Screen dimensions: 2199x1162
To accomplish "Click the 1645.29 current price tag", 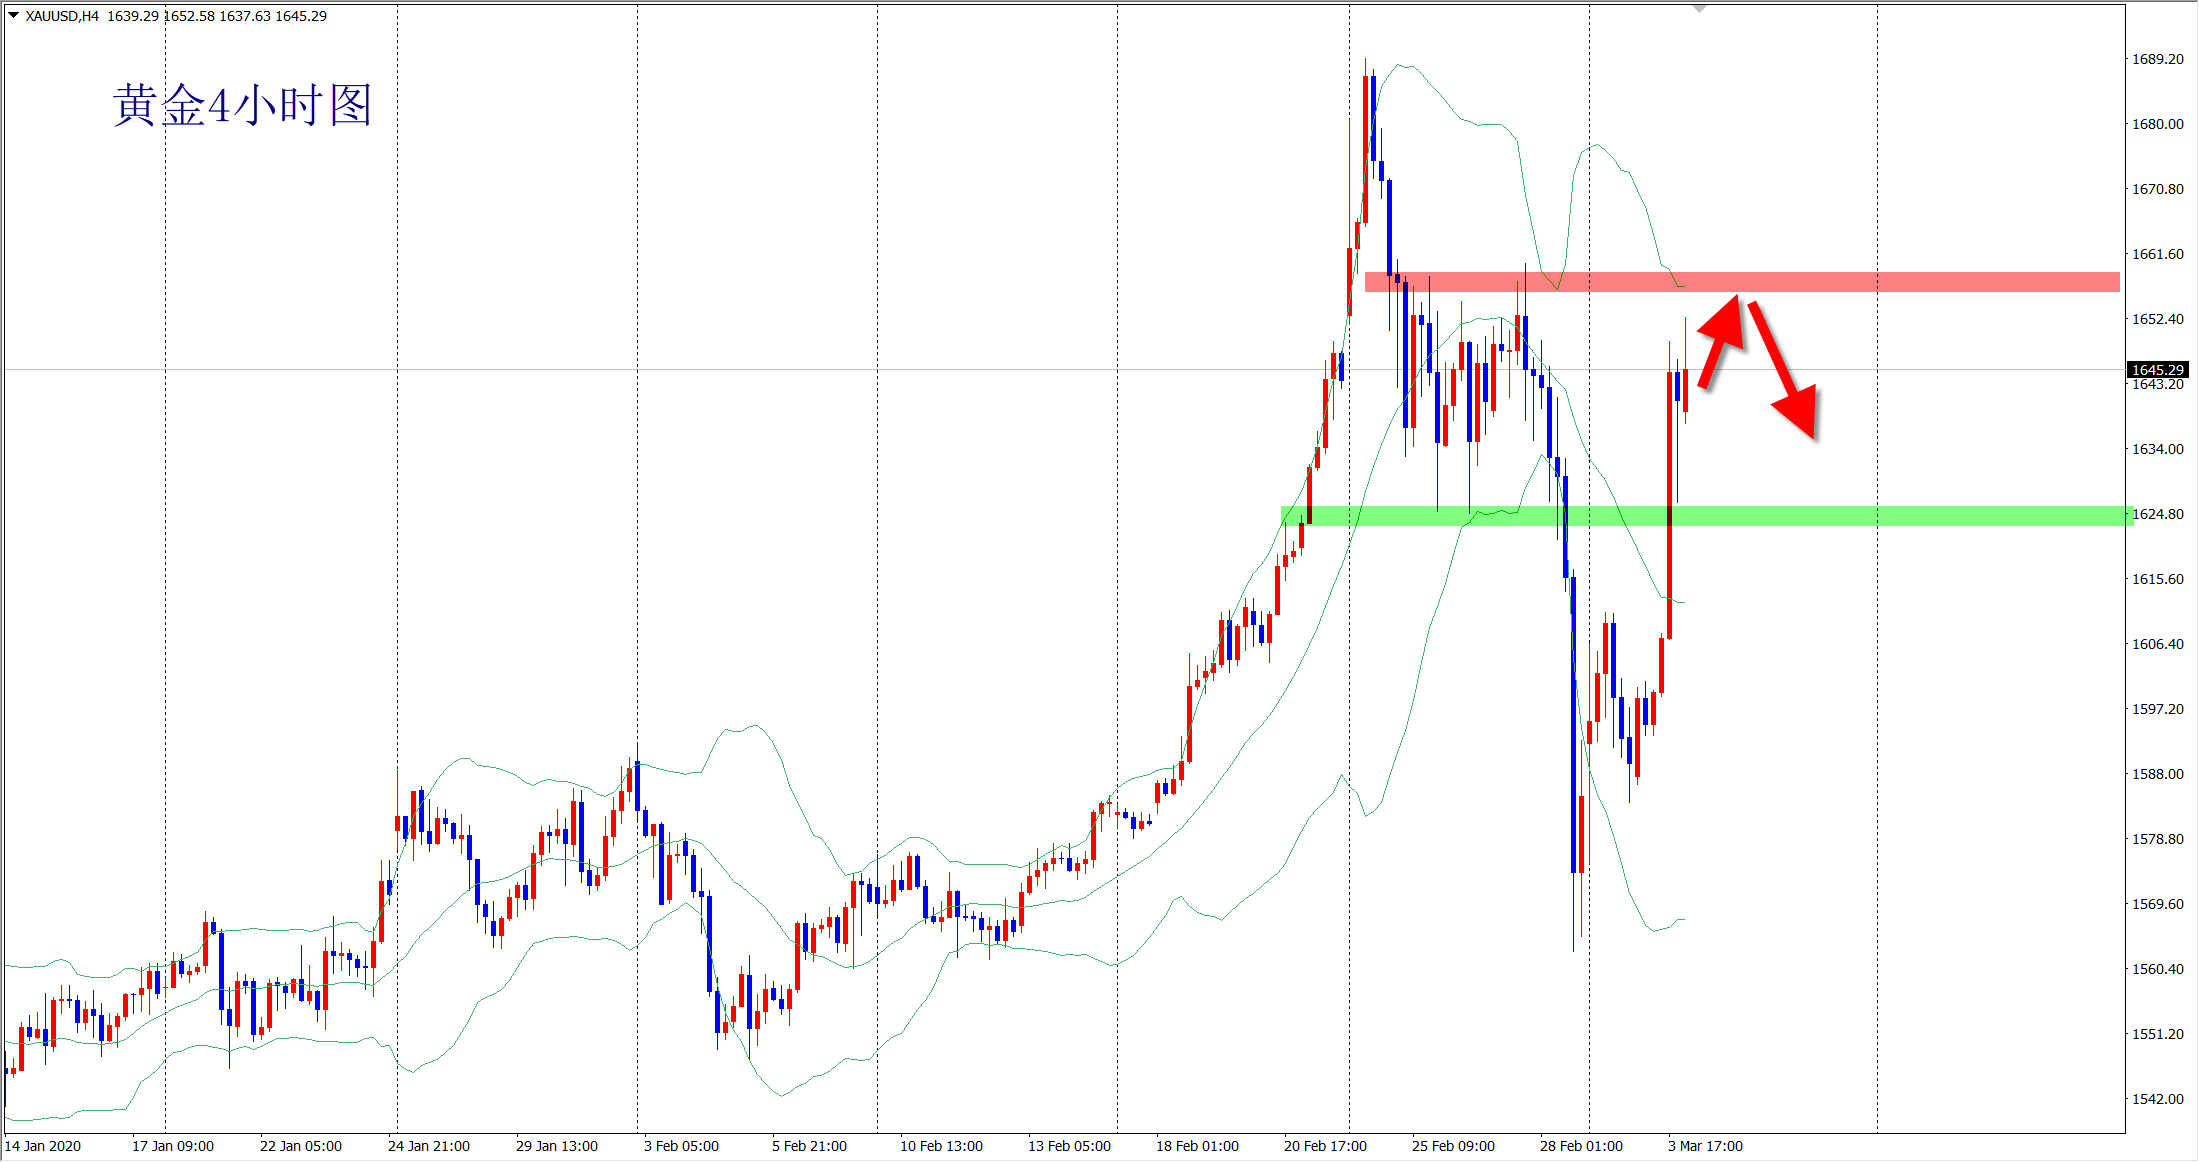I will click(2157, 370).
